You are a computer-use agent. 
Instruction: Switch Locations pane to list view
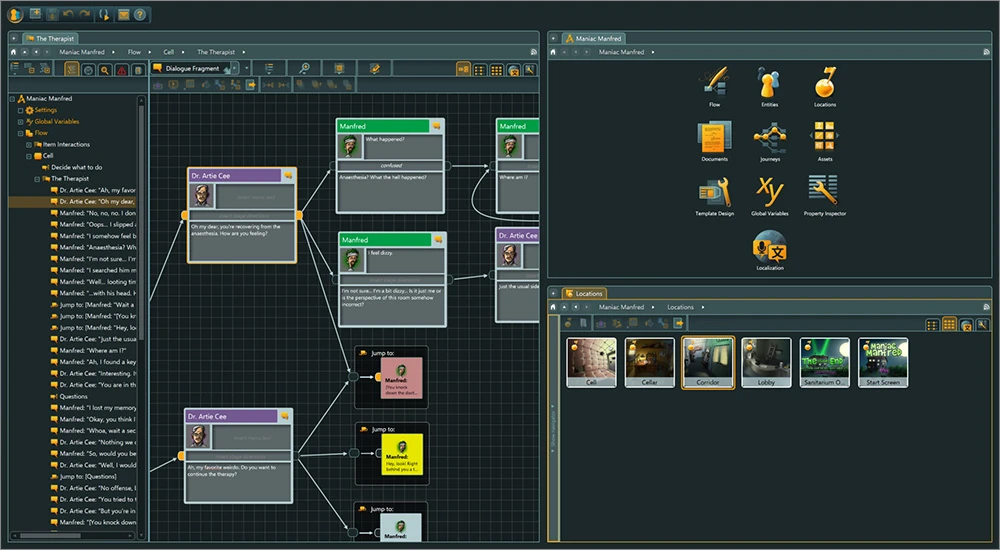coord(932,325)
